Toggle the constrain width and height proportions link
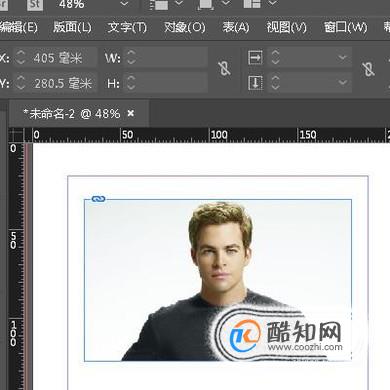The height and width of the screenshot is (390, 390). pos(224,69)
